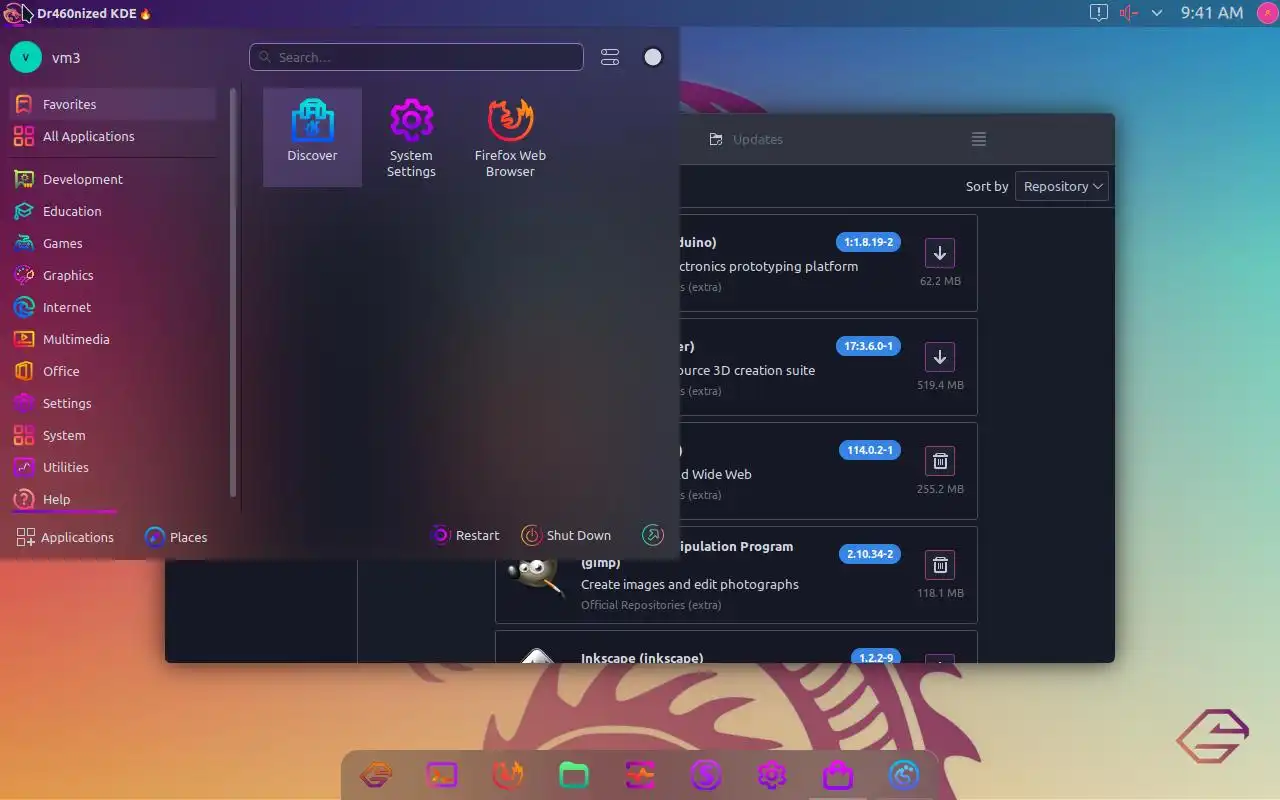The image size is (1280, 800).
Task: Open more session options next to Shut Down
Action: (653, 535)
